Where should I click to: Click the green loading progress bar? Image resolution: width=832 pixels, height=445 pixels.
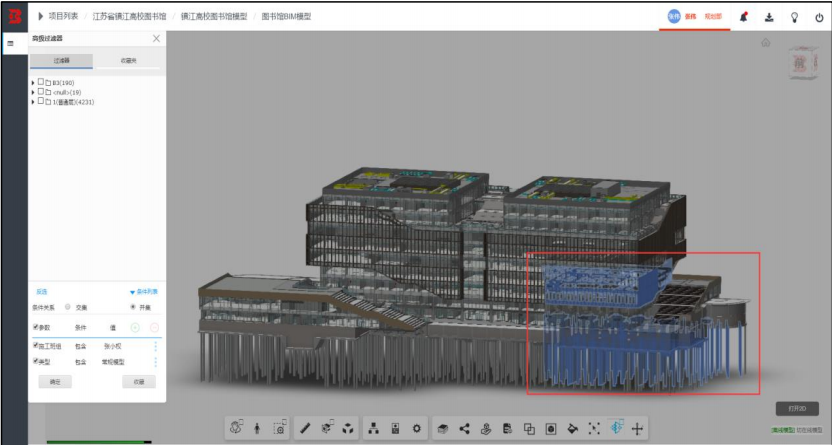[96, 441]
